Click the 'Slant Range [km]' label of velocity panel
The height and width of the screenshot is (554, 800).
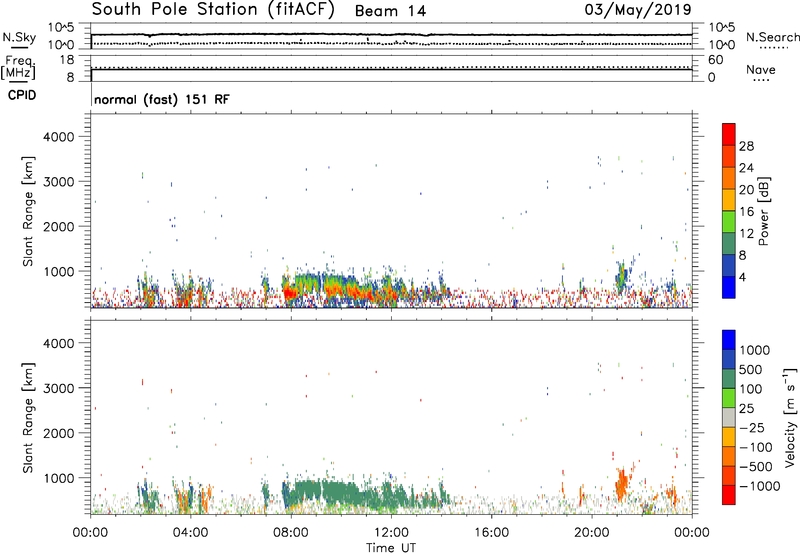tap(28, 418)
